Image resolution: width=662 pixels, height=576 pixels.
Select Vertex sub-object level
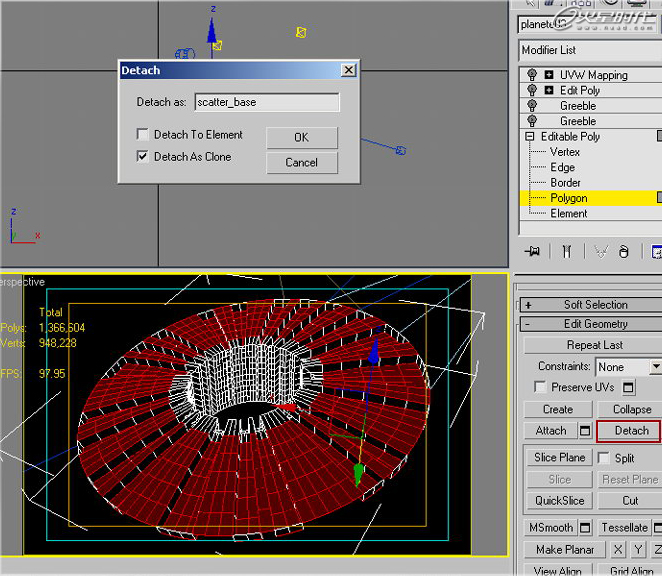pyautogui.click(x=565, y=152)
